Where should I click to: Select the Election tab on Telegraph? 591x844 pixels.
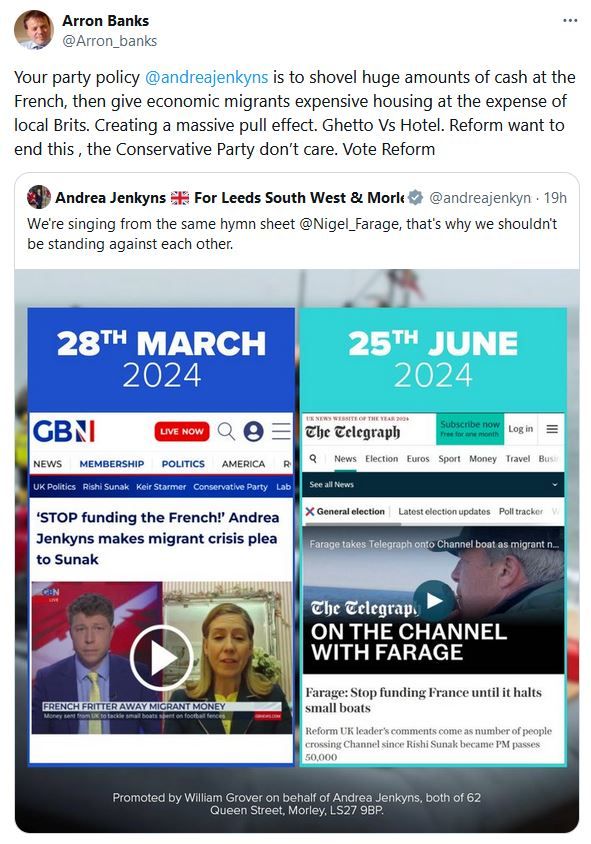click(382, 459)
